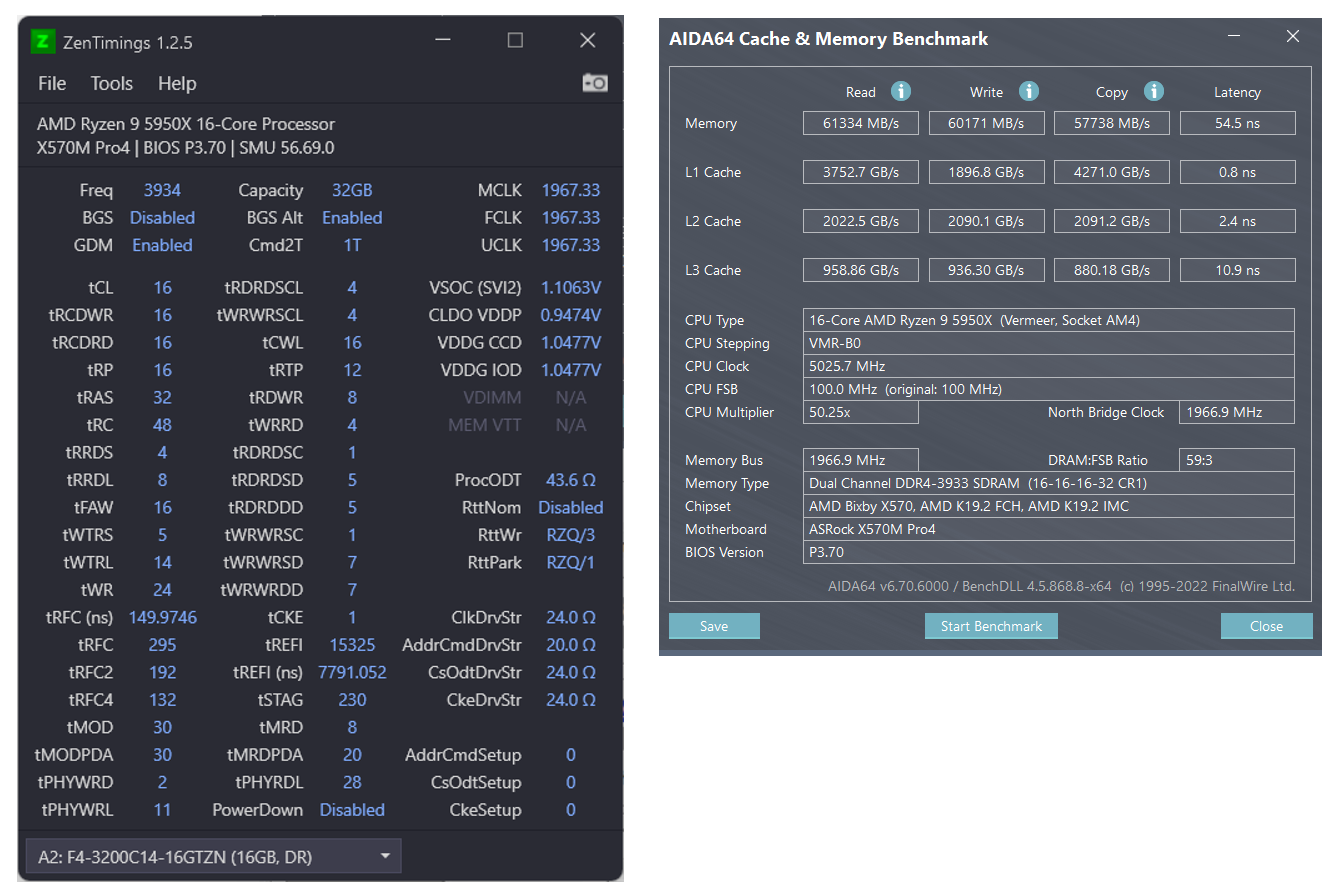Click the PowerDown value Disabled
This screenshot has height=886, width=1334.
click(352, 810)
